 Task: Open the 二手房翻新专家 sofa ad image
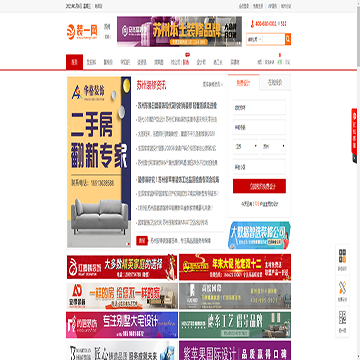(x=99, y=162)
